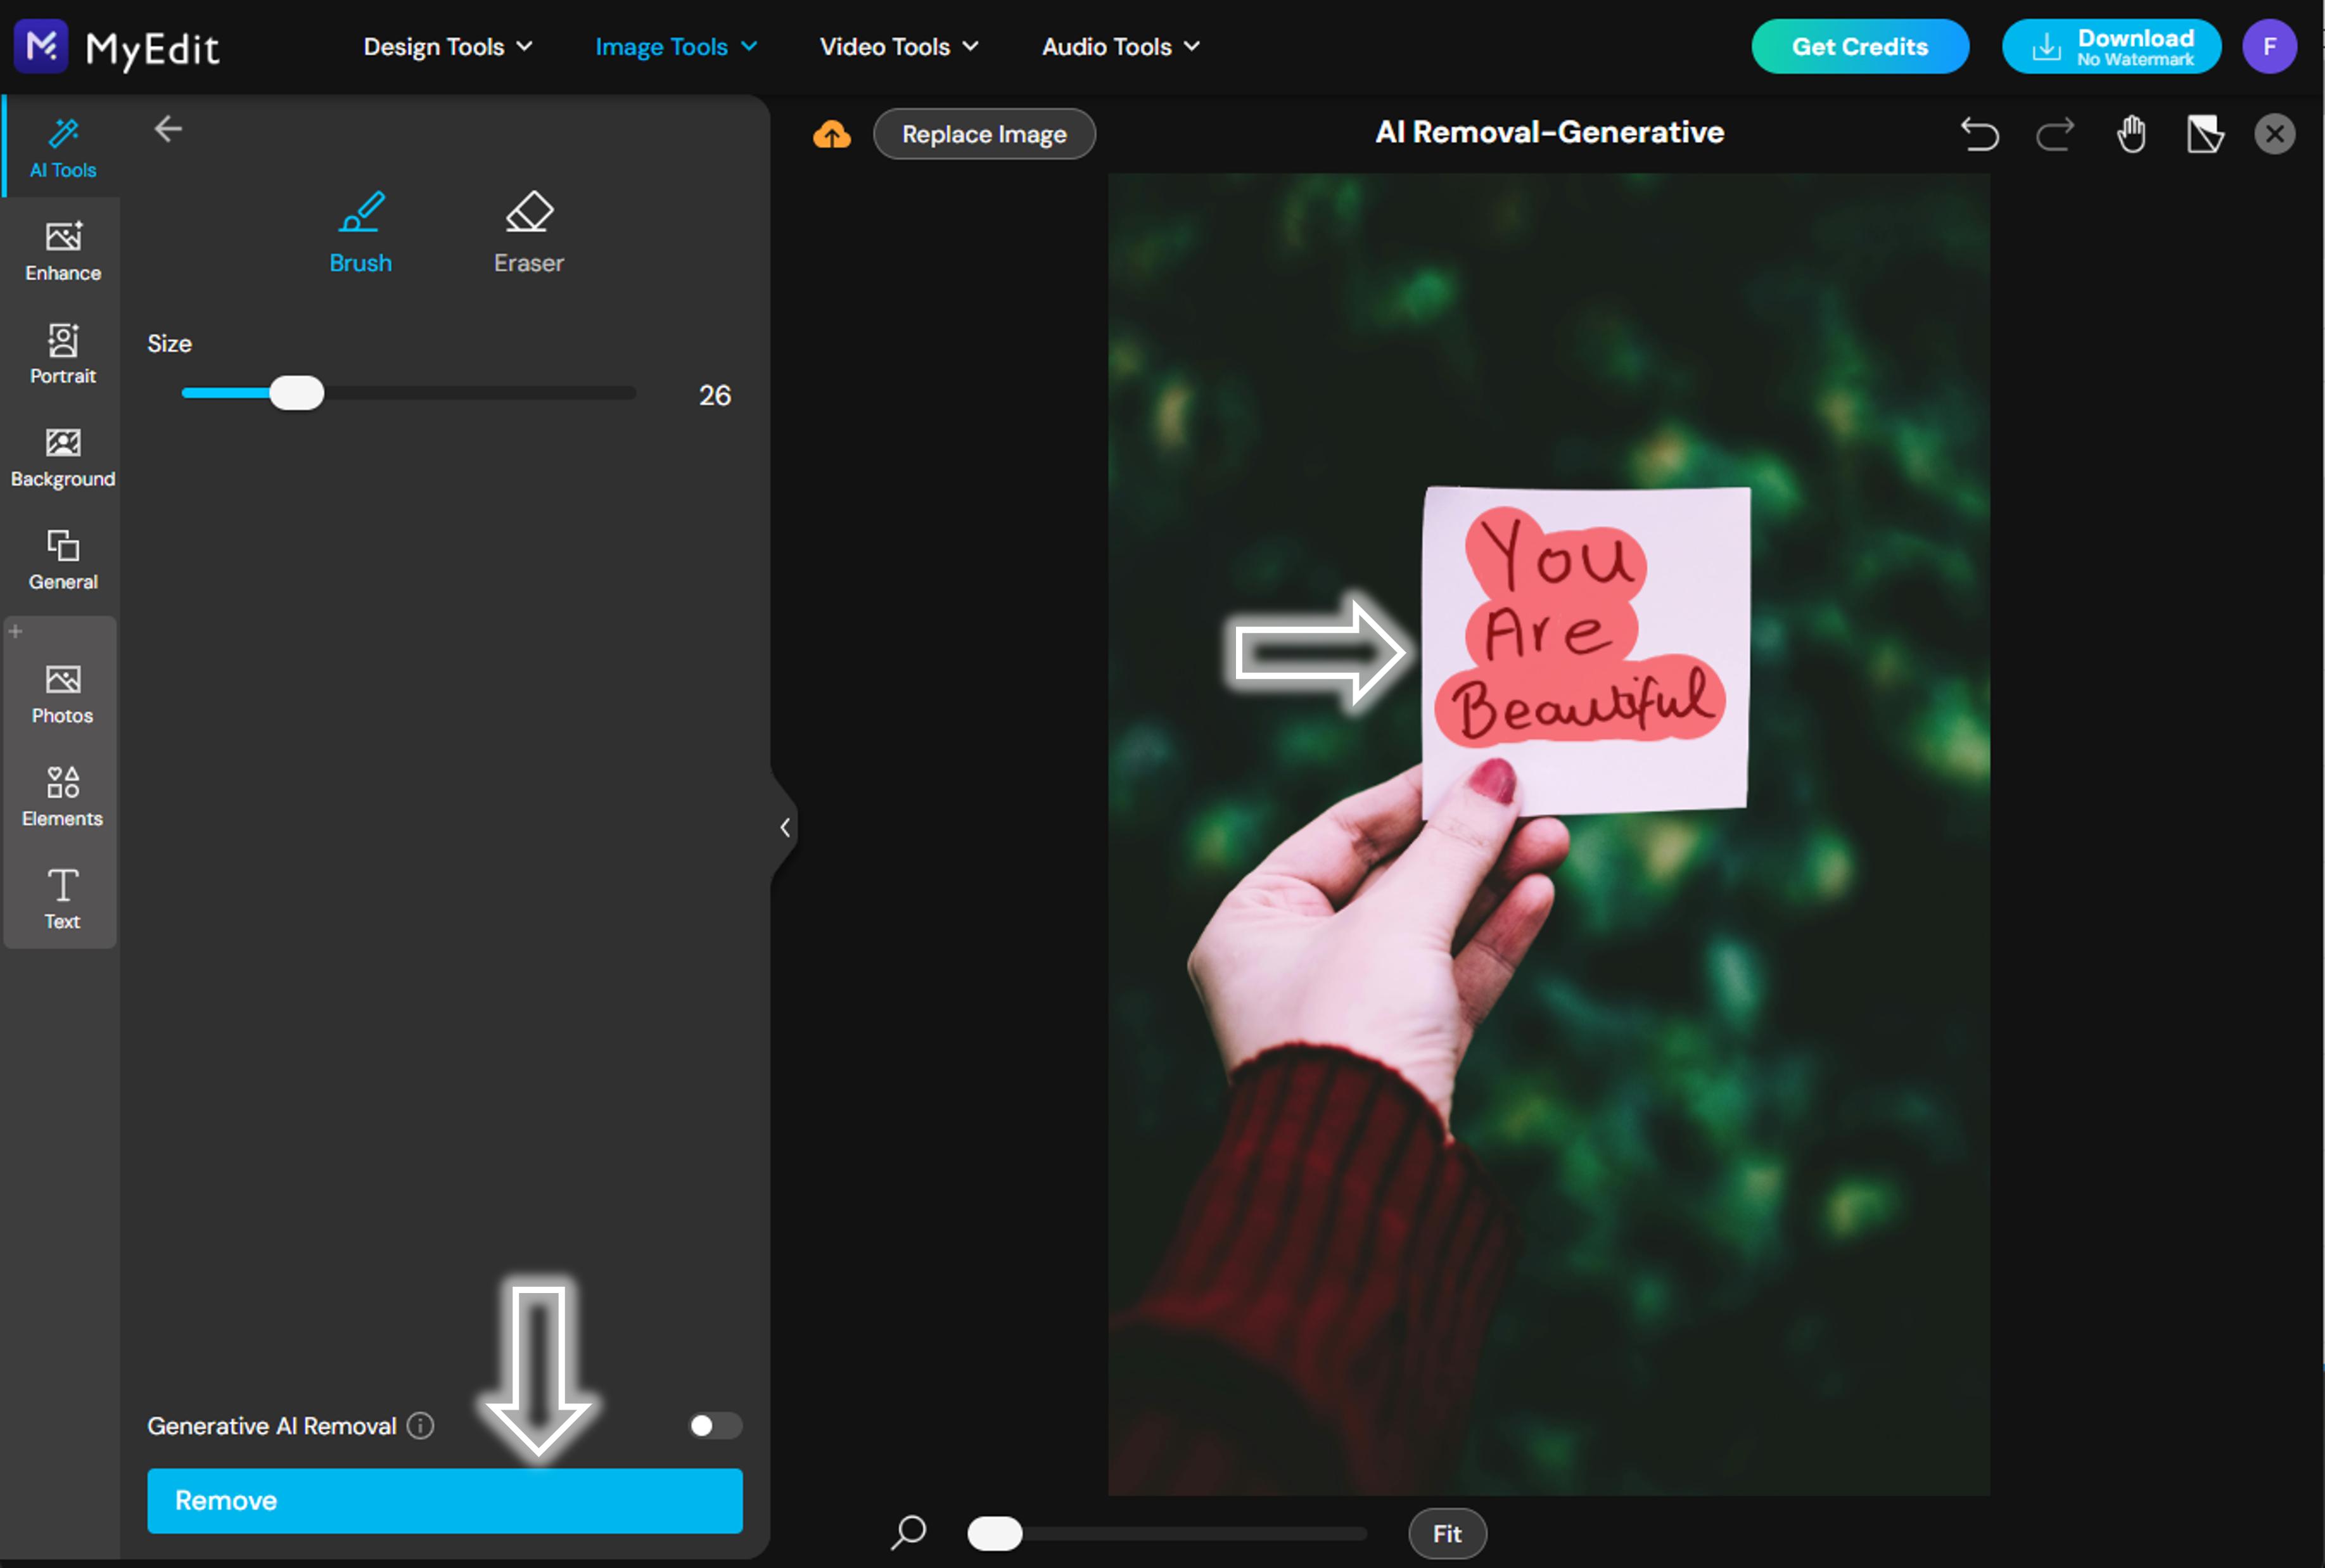2325x1568 pixels.
Task: Open the Enhance sidebar tool
Action: coord(62,251)
